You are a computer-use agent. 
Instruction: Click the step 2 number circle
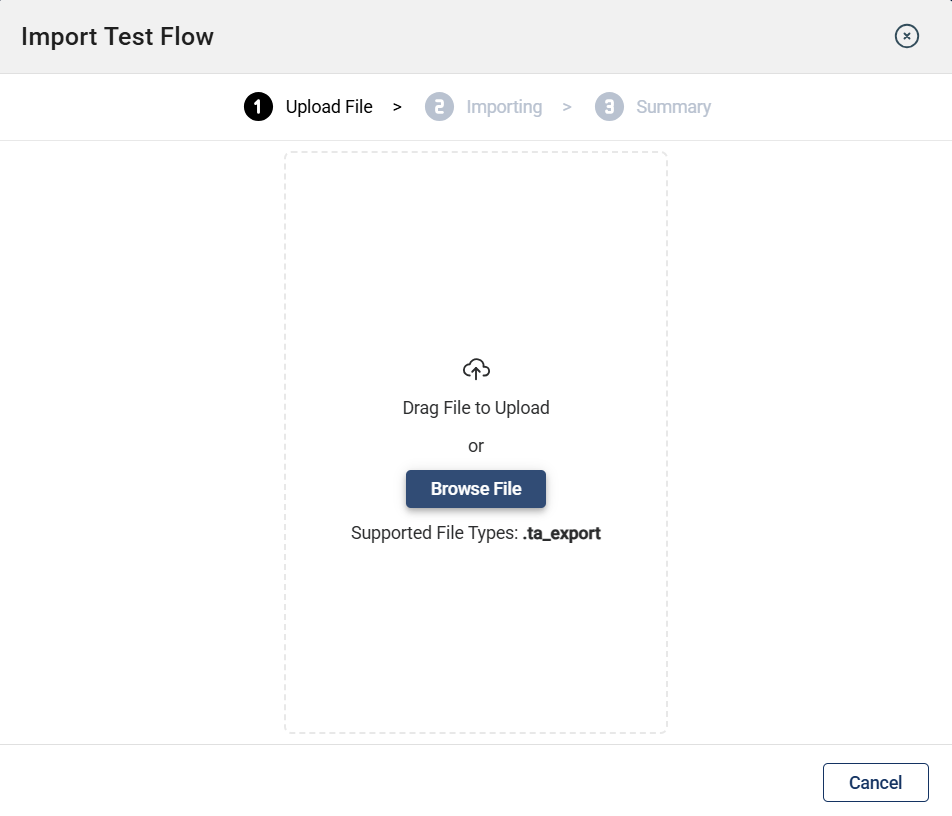click(x=439, y=107)
